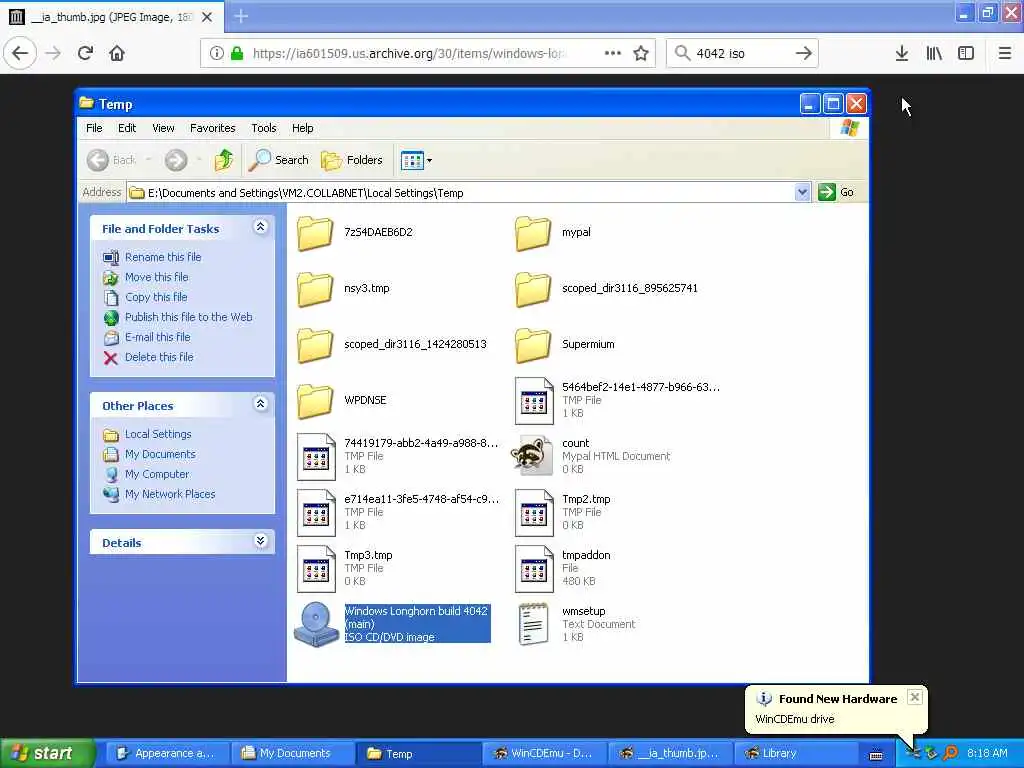Open the File menu
1024x768 pixels.
(x=94, y=128)
